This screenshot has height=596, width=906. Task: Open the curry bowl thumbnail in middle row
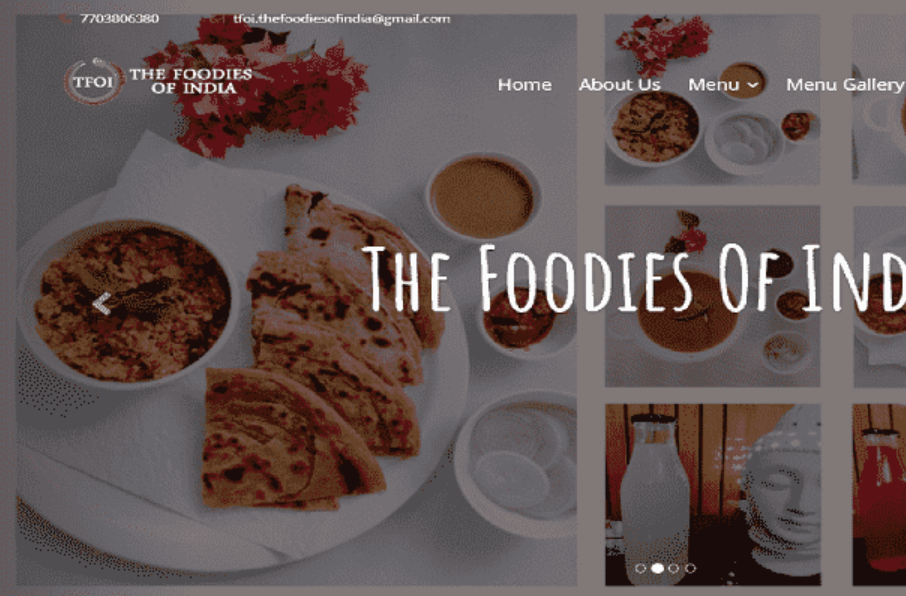tap(712, 296)
